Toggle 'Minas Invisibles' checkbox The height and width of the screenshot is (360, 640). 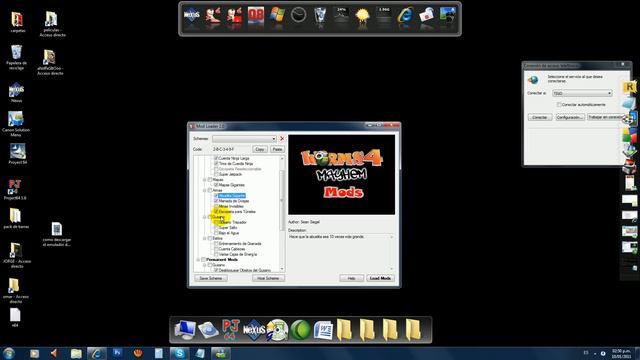click(216, 207)
